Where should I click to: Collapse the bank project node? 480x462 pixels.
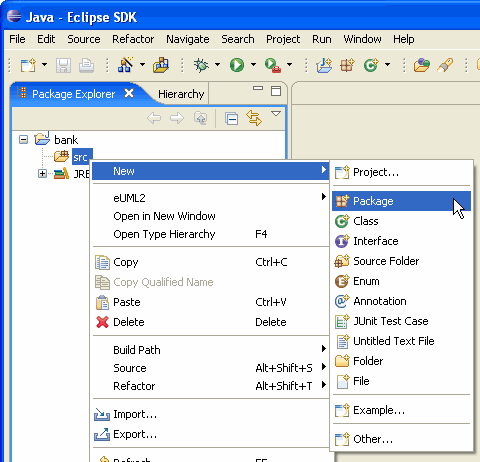point(23,140)
